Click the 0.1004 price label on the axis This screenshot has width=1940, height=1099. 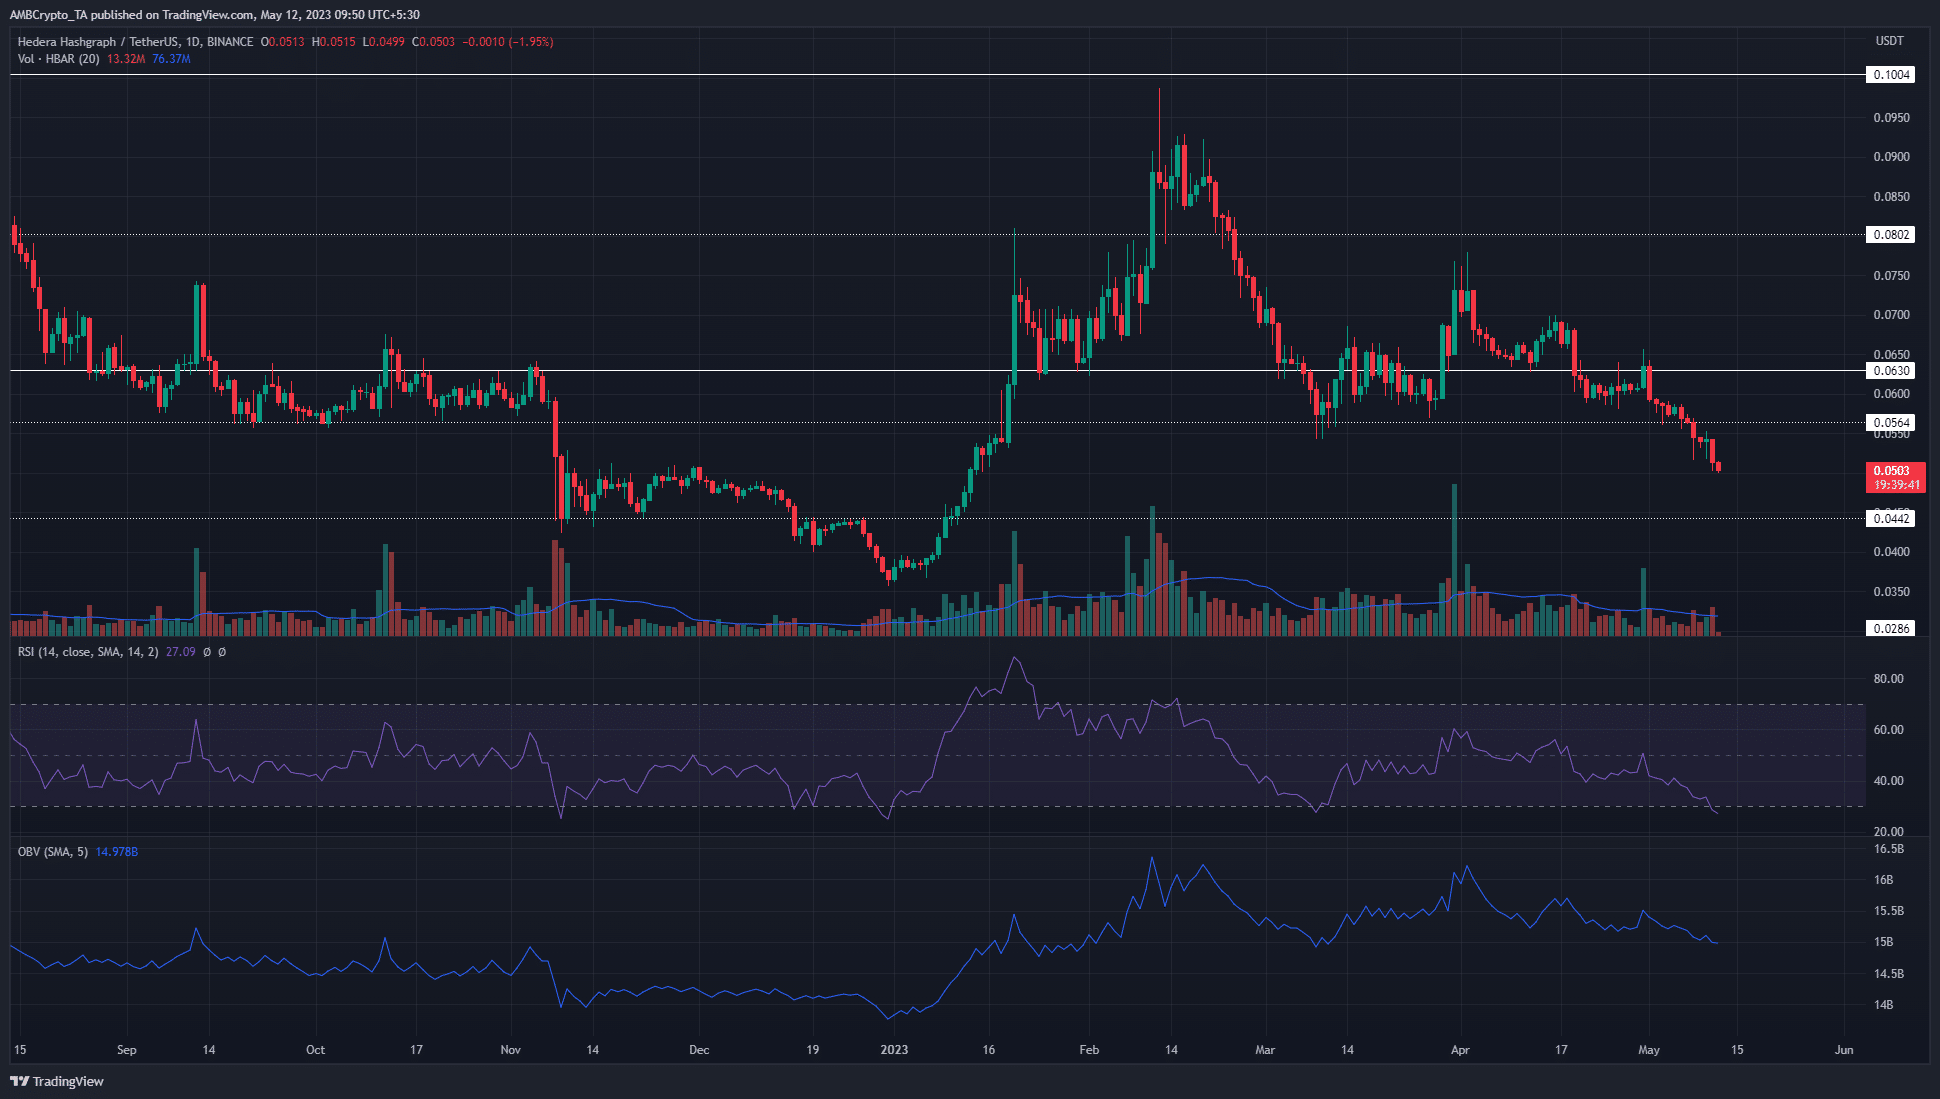(1890, 75)
